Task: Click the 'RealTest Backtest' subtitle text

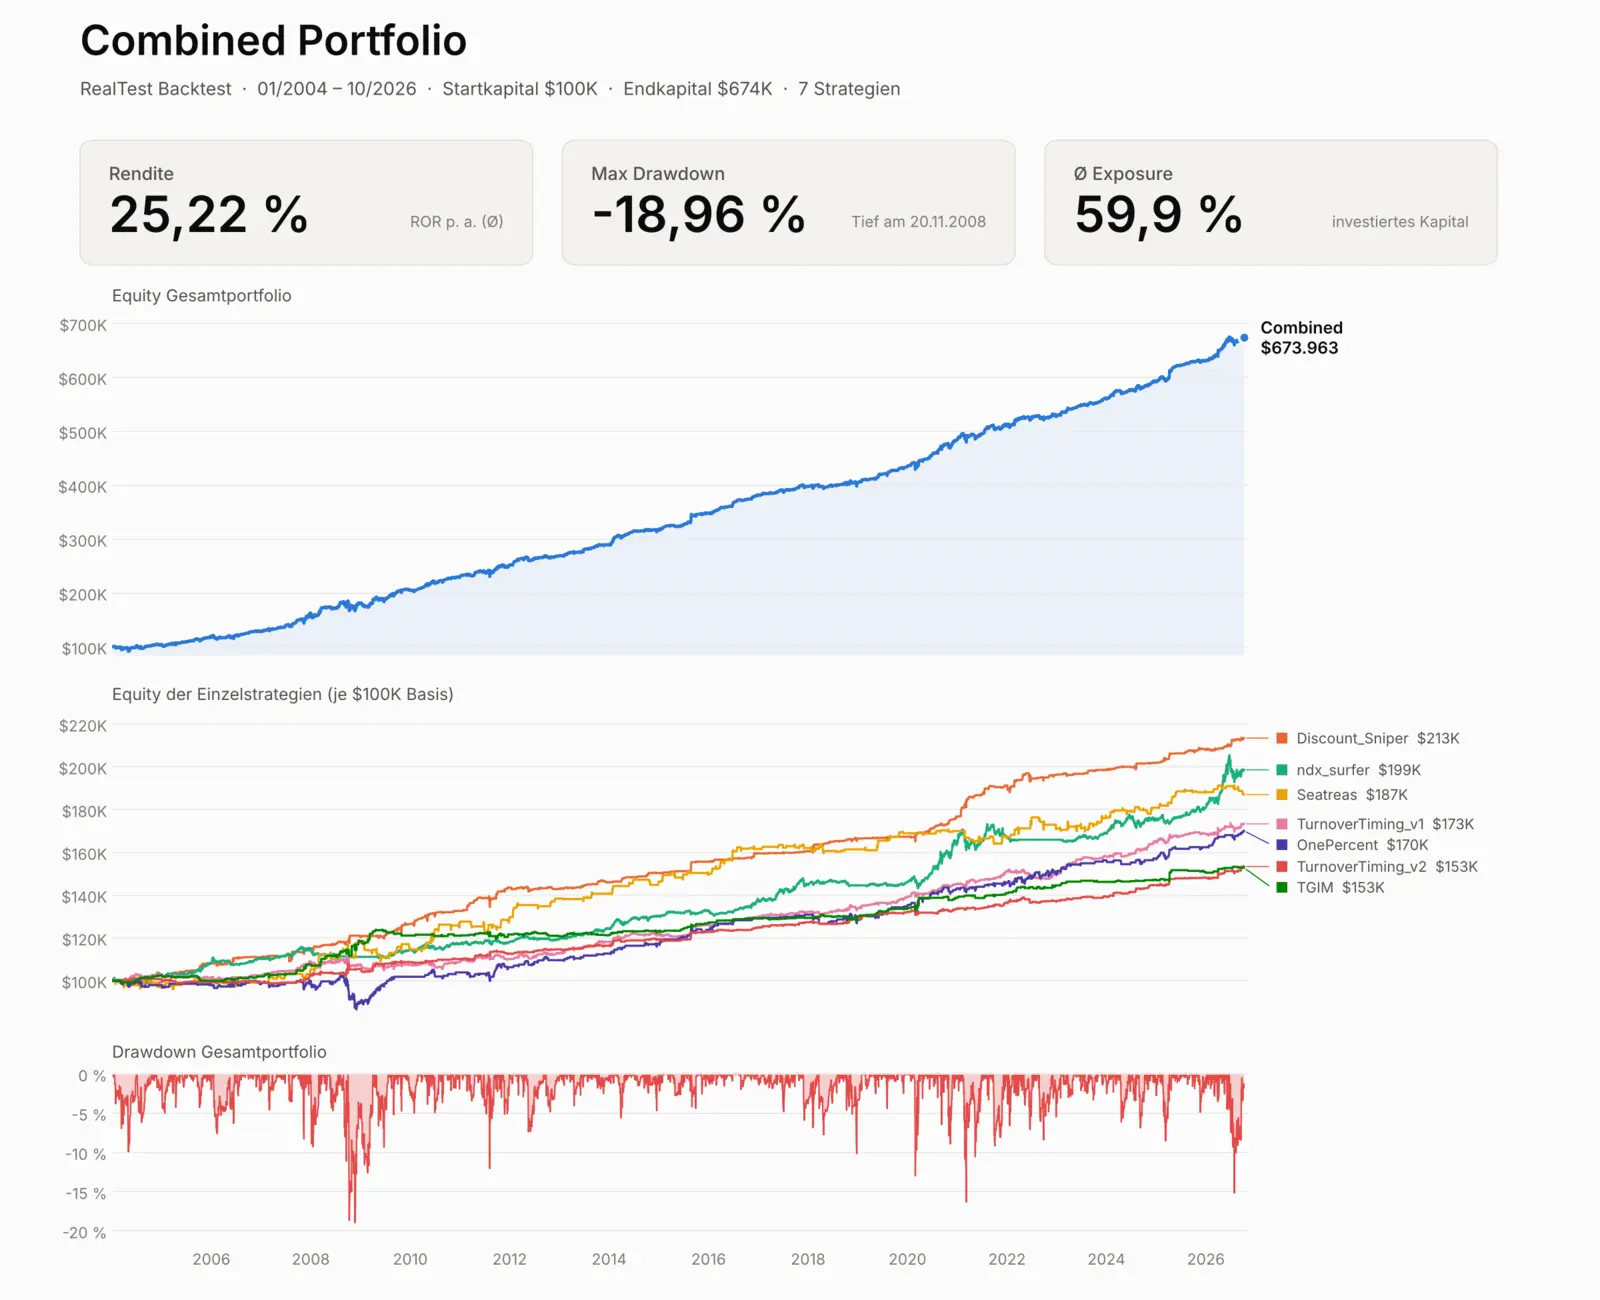Action: tap(155, 89)
